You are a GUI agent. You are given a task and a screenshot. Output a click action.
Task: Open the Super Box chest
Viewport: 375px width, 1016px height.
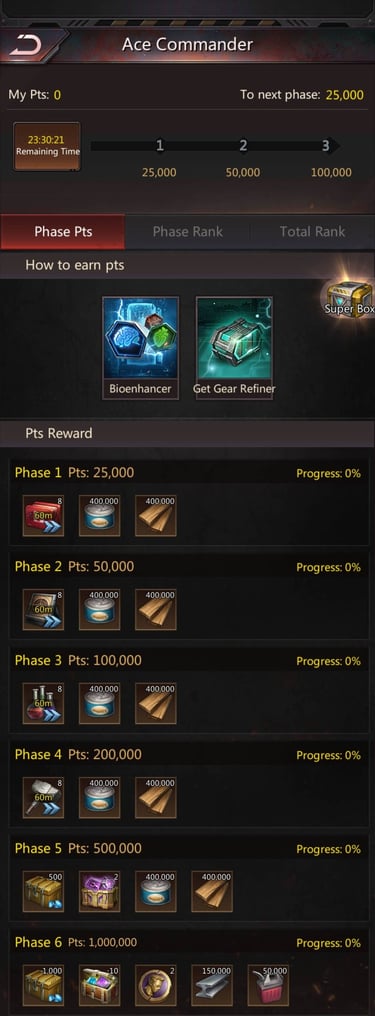click(x=350, y=299)
